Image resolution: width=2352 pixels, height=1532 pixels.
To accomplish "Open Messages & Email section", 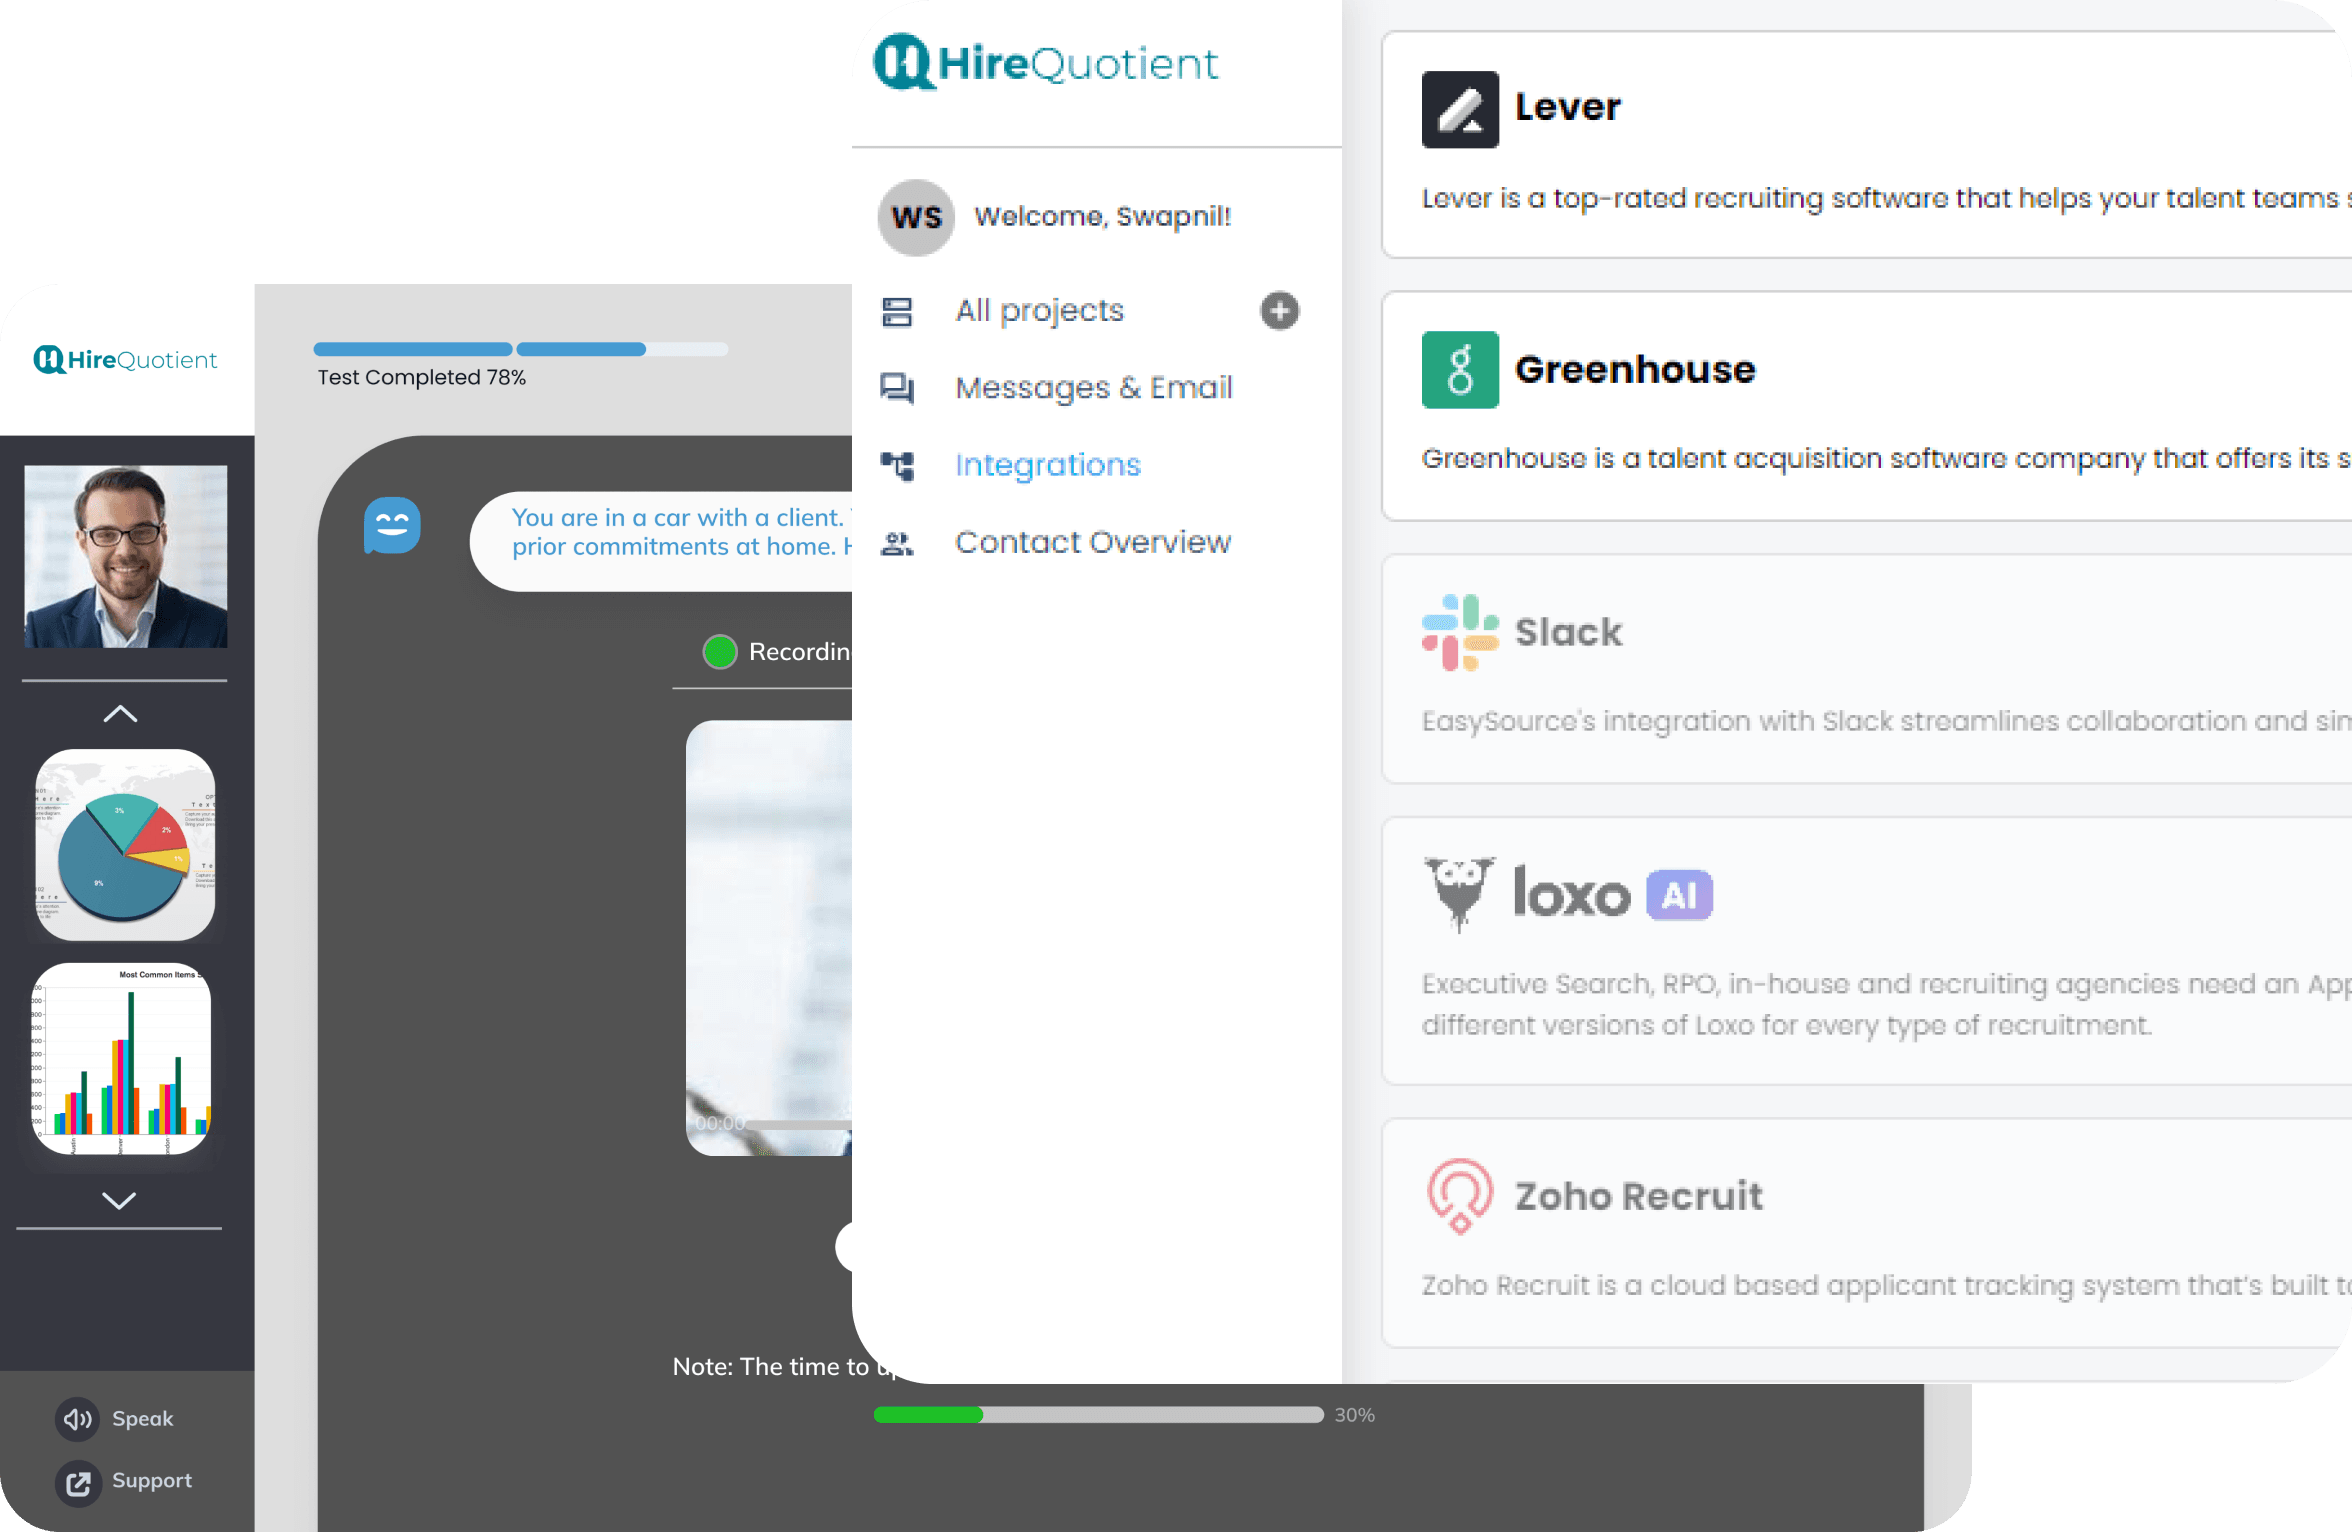I will (1093, 388).
